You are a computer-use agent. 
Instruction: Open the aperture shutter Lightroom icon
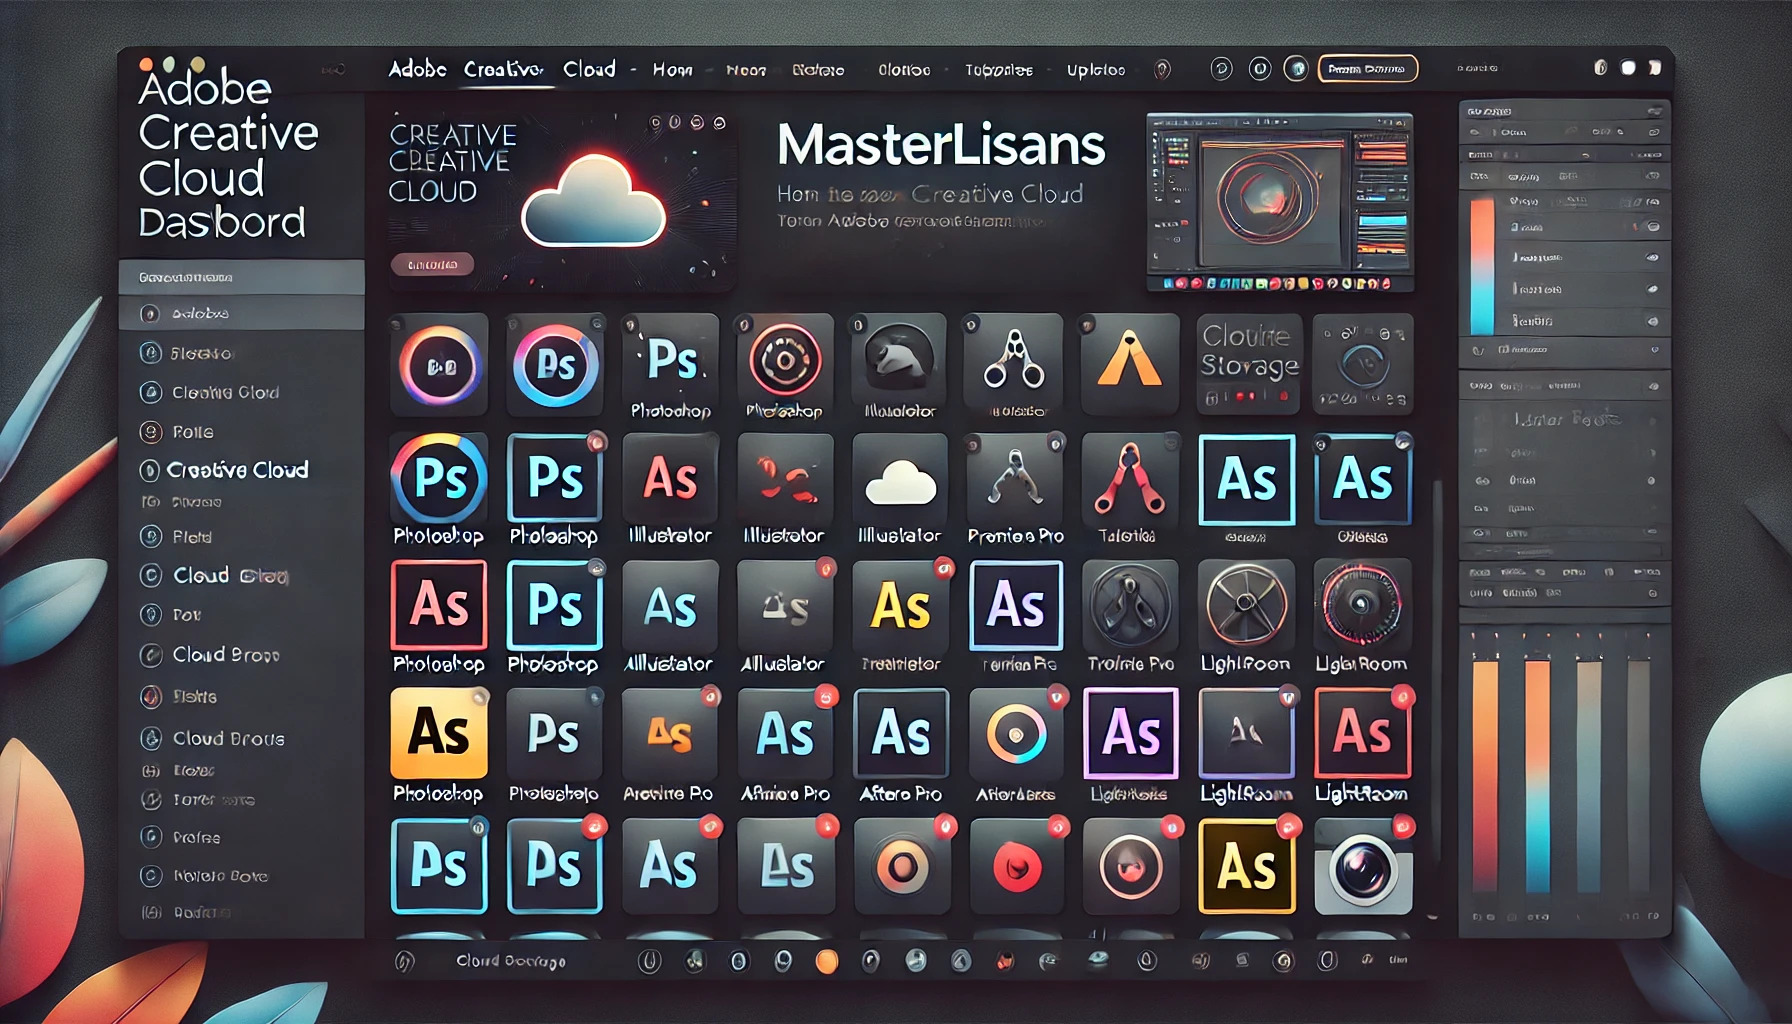click(x=1246, y=605)
